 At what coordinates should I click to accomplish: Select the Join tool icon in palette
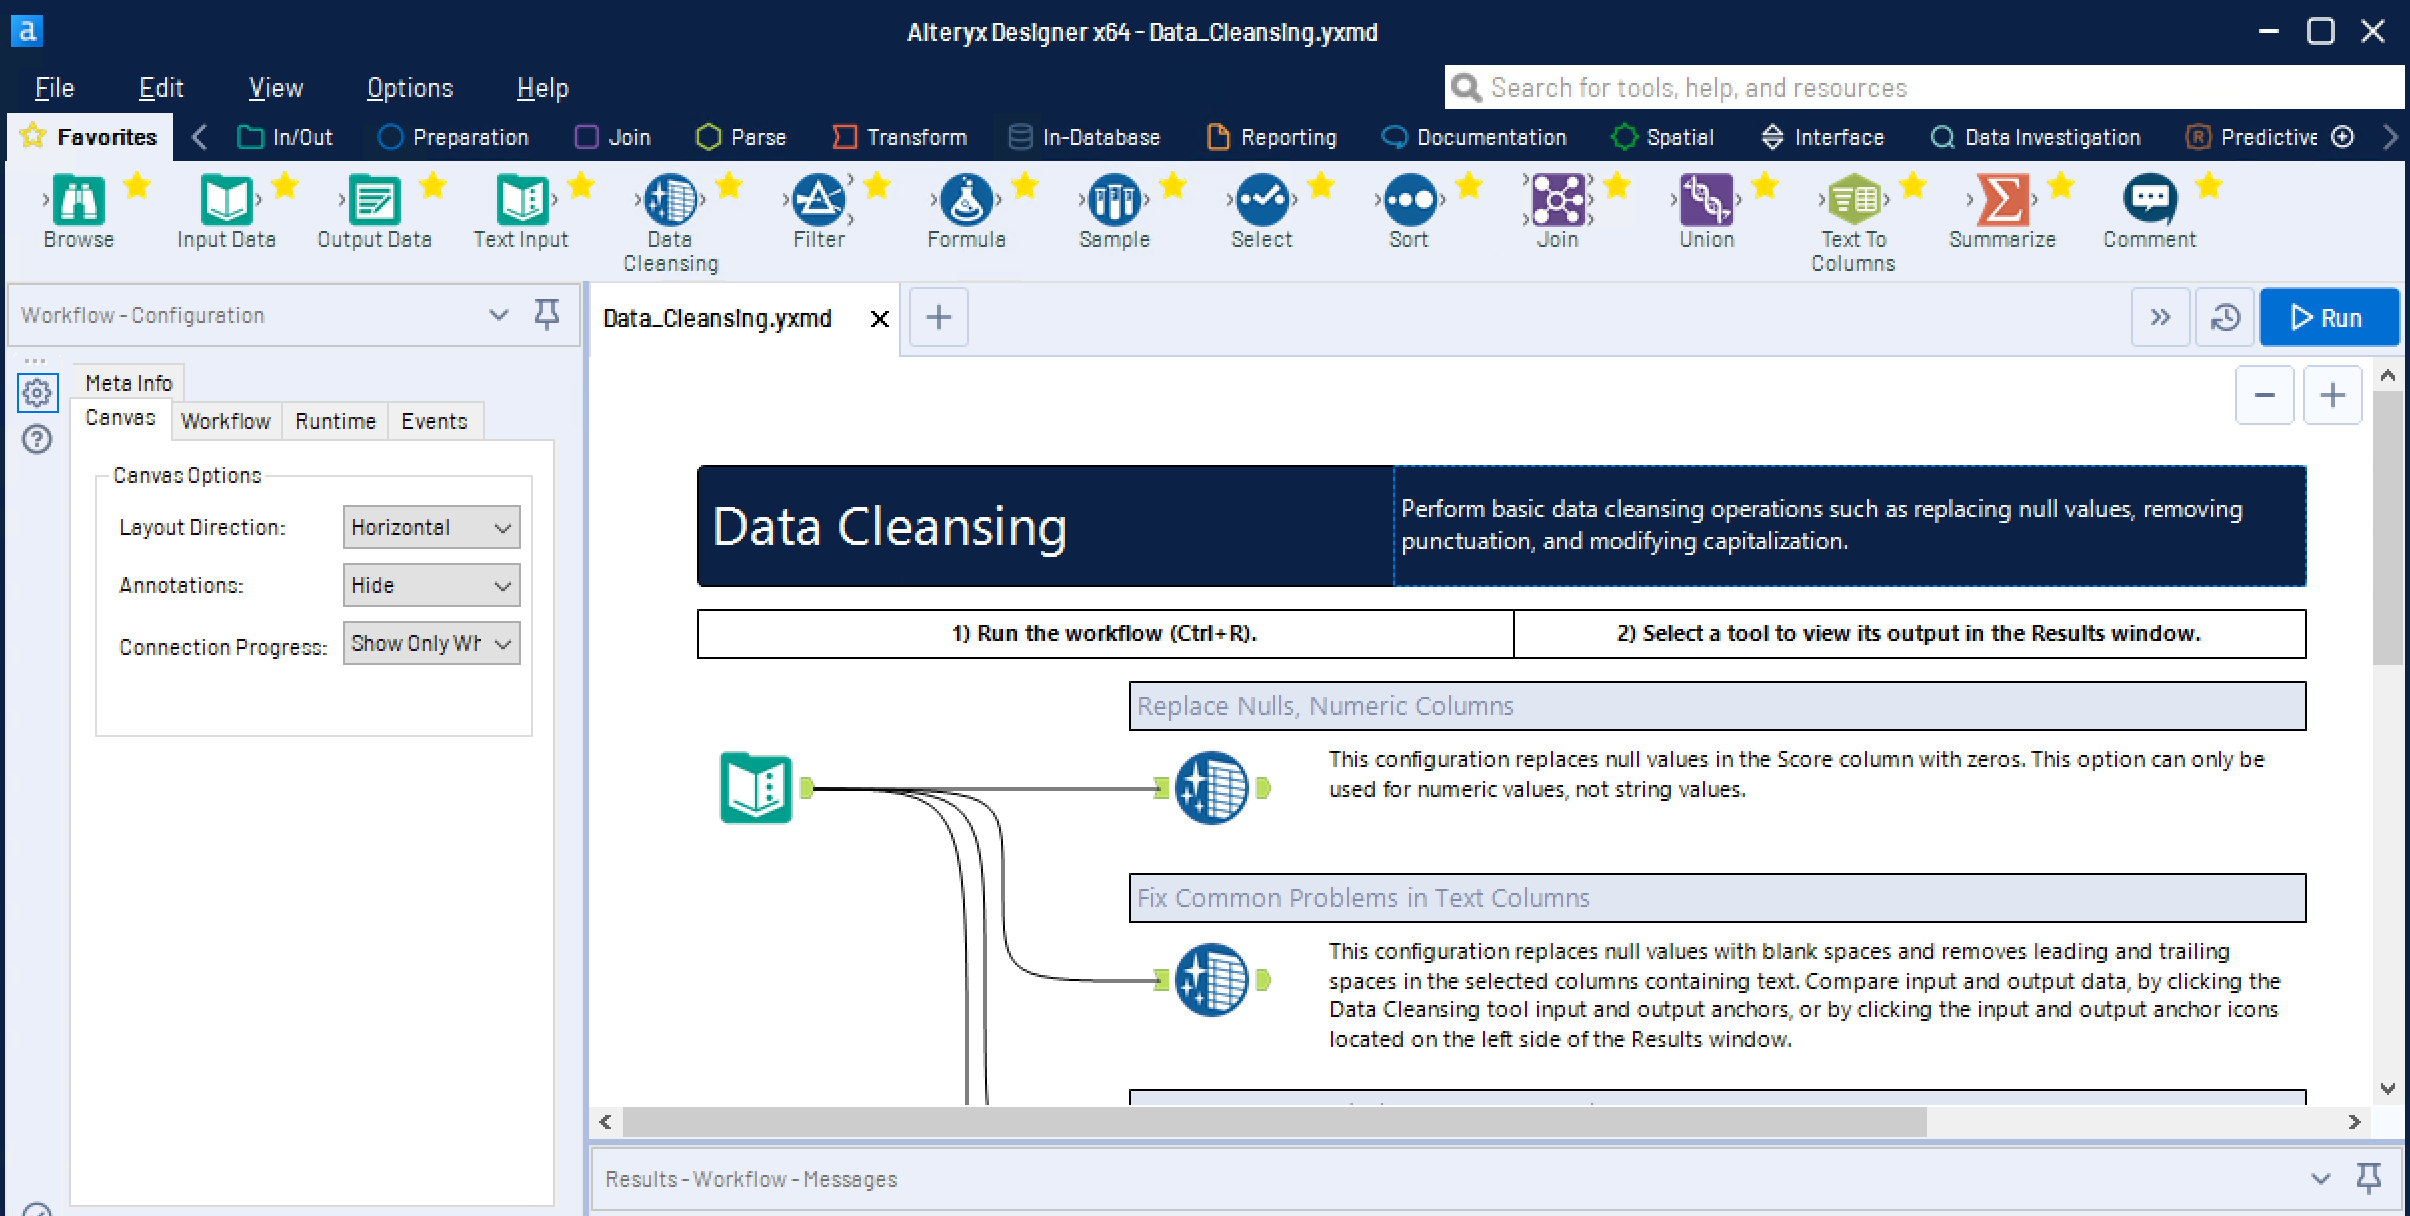pyautogui.click(x=1558, y=200)
